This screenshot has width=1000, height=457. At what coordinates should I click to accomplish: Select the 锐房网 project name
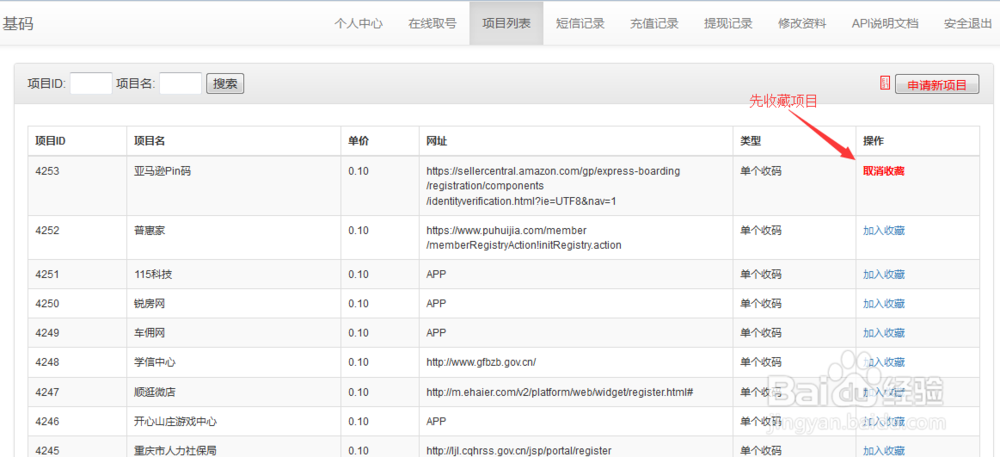(x=149, y=304)
